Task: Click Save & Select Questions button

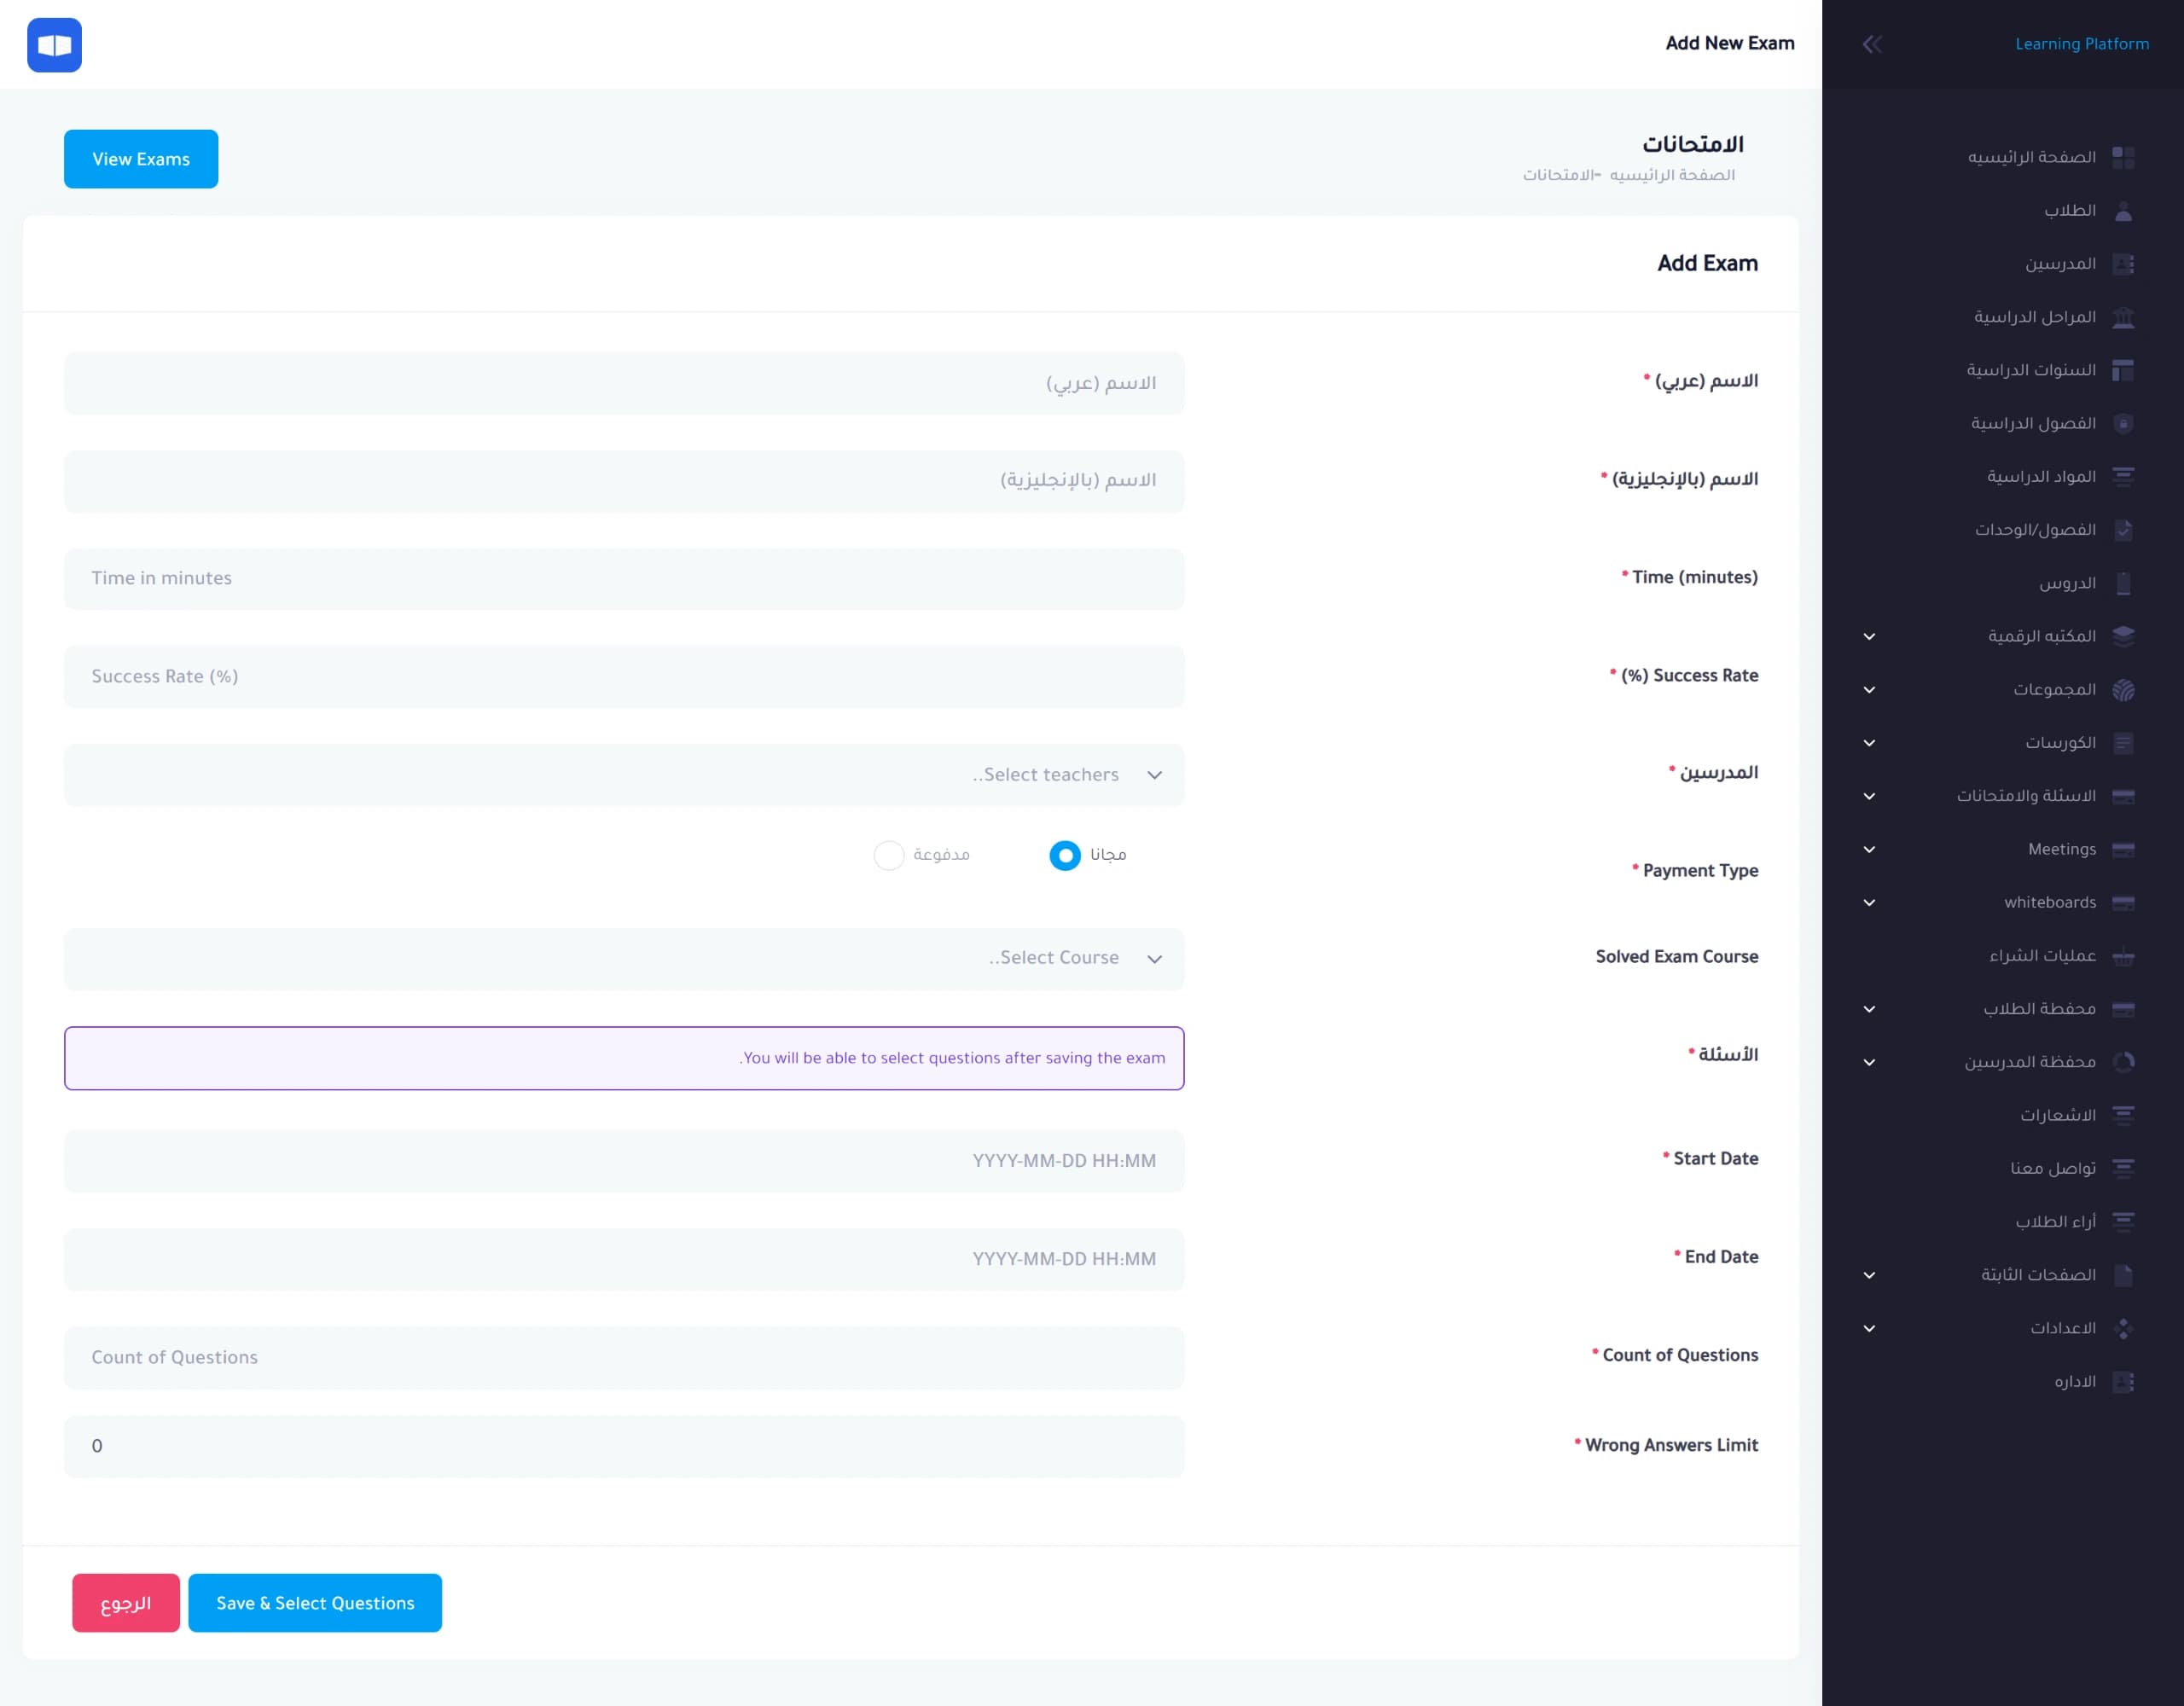Action: tap(315, 1603)
